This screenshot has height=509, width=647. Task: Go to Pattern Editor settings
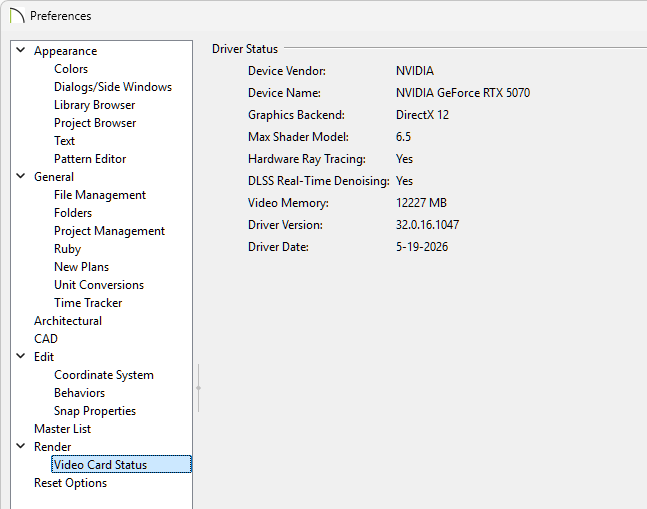point(90,159)
